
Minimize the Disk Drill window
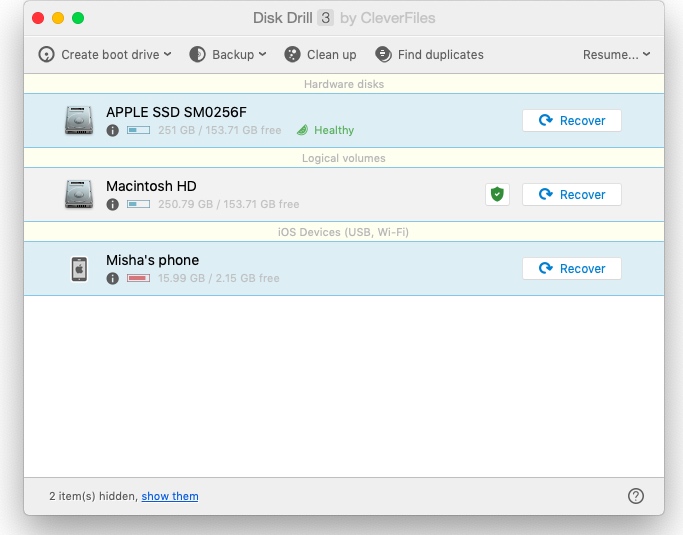tap(58, 18)
